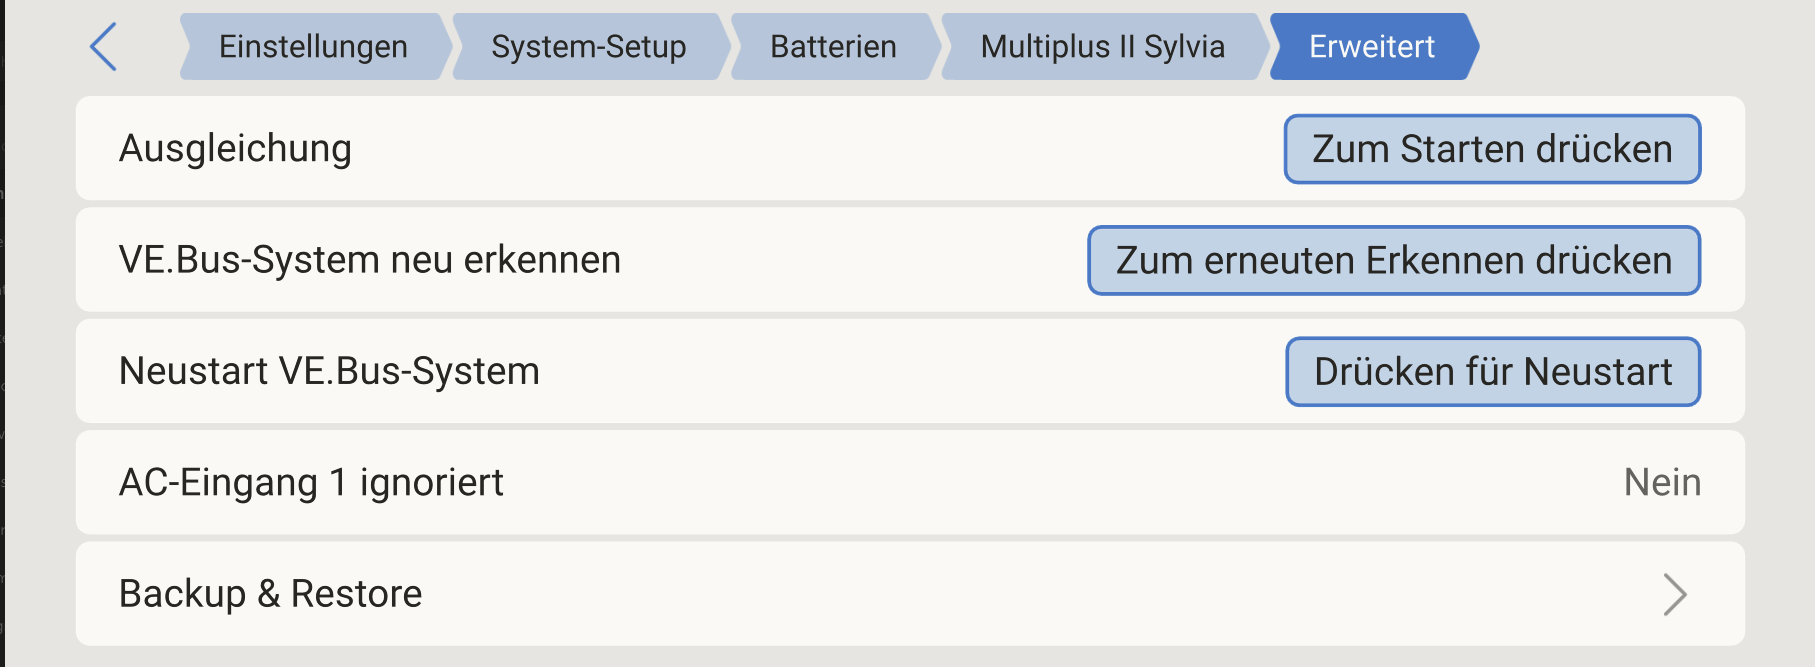Open the Backup & Restore chevron
The width and height of the screenshot is (1815, 667).
pos(1674,594)
